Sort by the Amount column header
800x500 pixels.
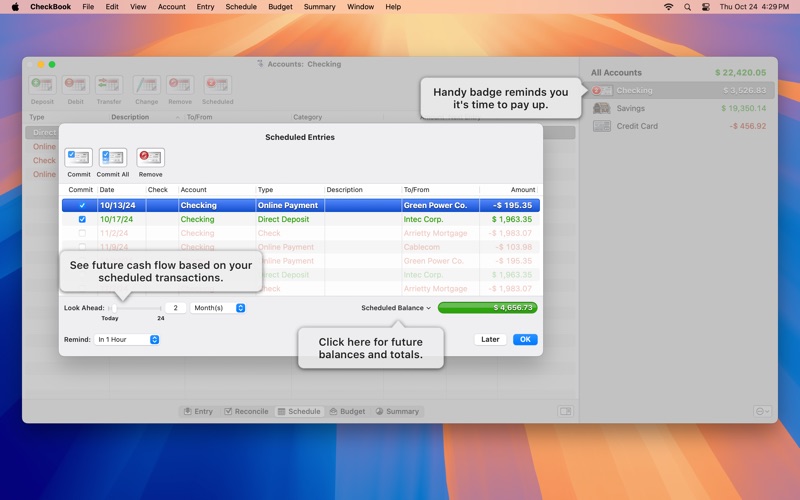click(508, 189)
